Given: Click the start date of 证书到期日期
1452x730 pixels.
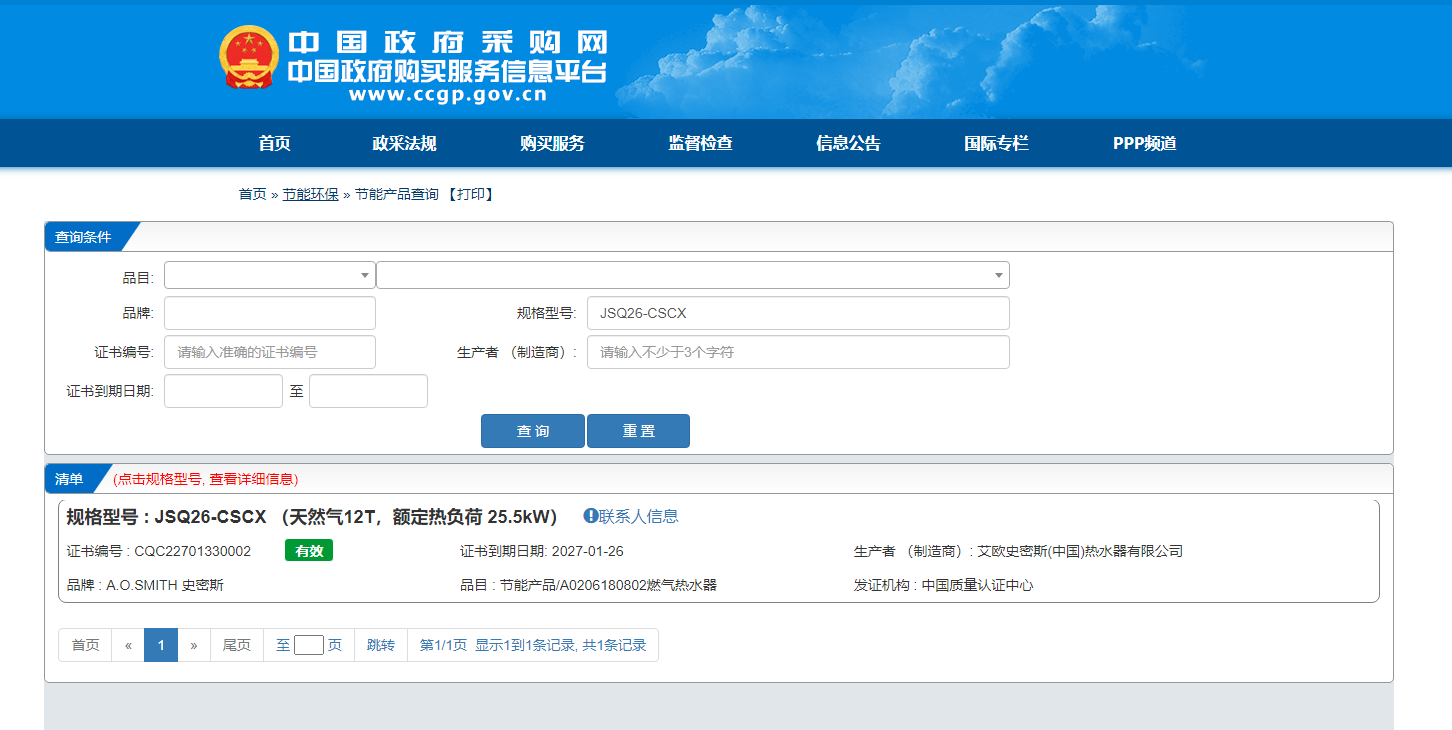Looking at the screenshot, I should pos(223,391).
